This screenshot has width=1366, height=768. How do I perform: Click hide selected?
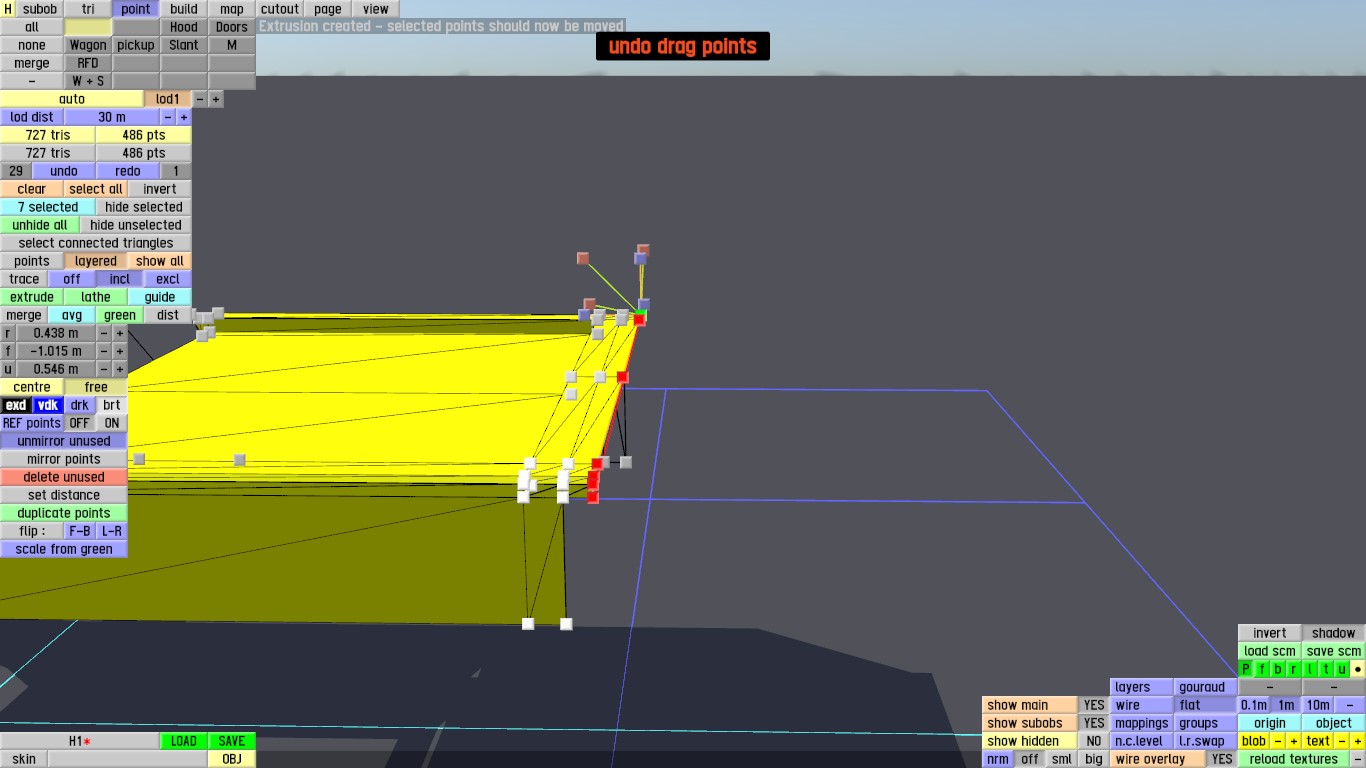[x=144, y=207]
